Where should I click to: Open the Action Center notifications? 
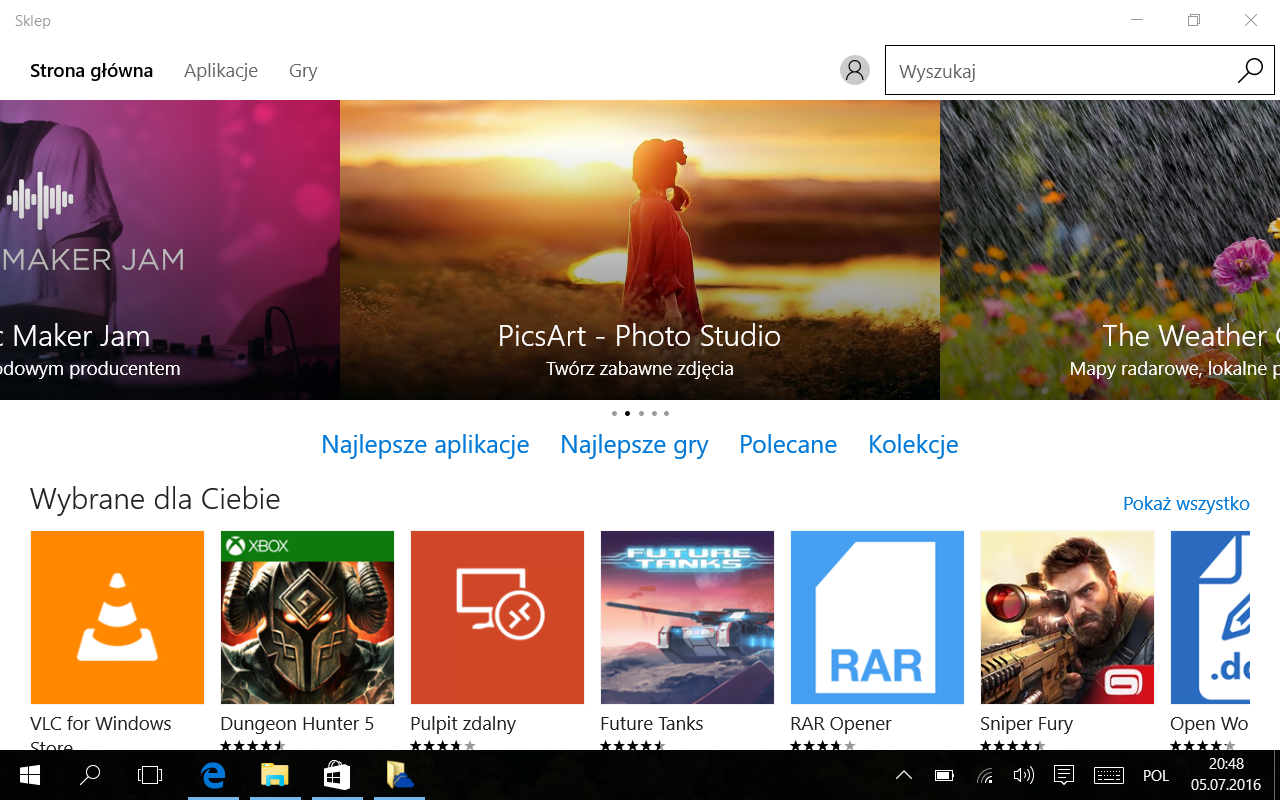(x=1064, y=775)
